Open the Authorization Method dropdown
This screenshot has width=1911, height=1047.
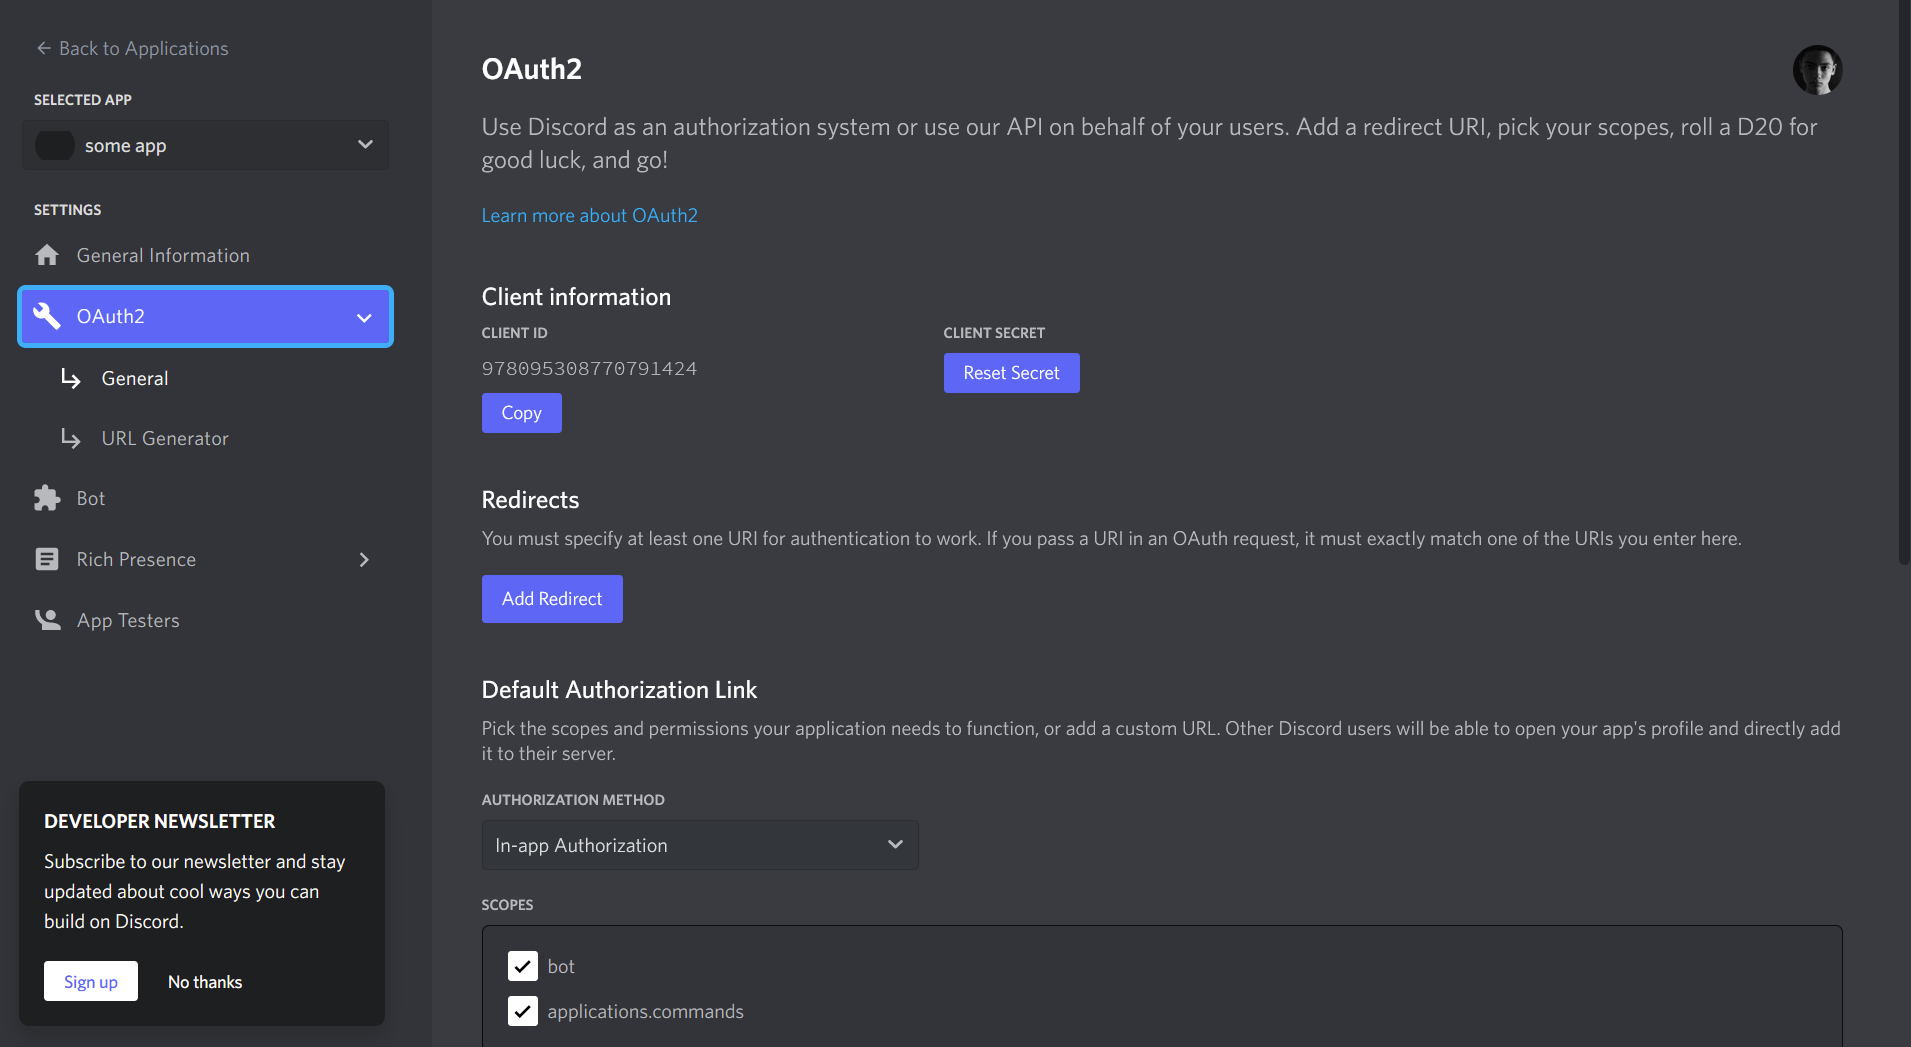point(699,845)
